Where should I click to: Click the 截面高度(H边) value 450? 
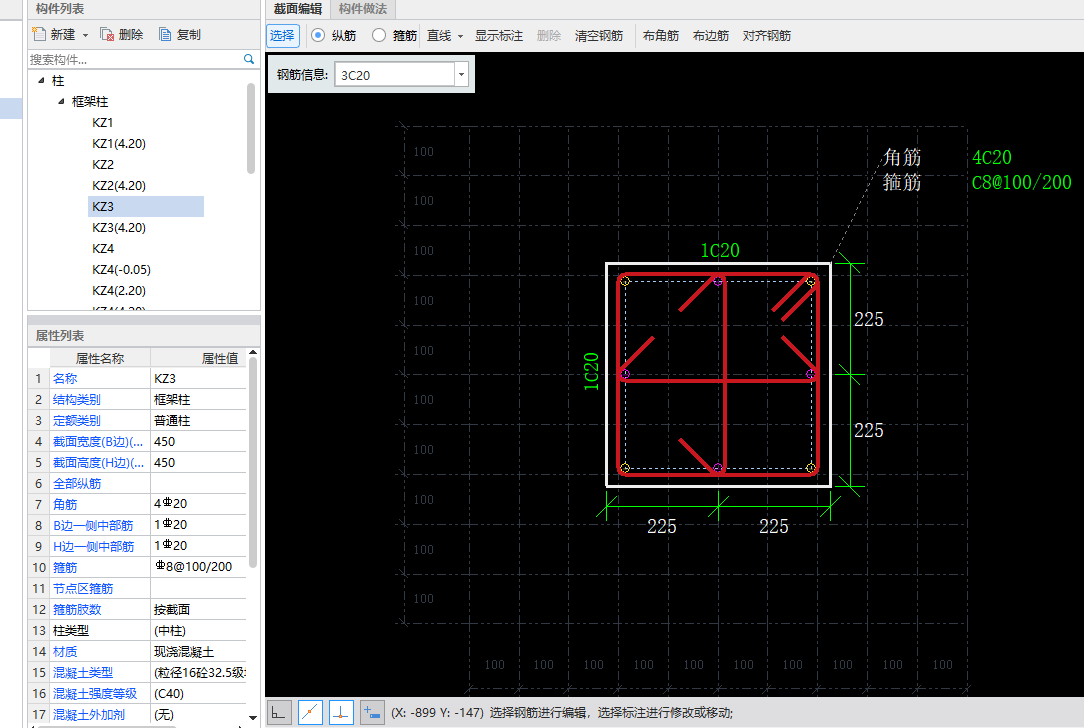pyautogui.click(x=198, y=463)
